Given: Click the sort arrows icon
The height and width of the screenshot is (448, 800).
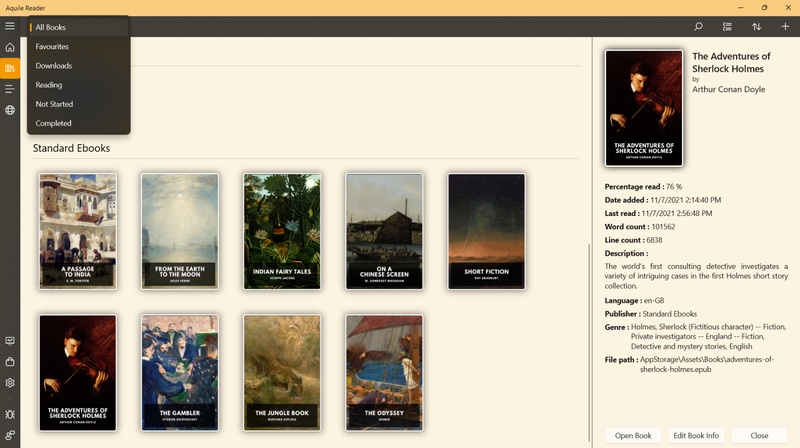Looking at the screenshot, I should click(x=756, y=26).
